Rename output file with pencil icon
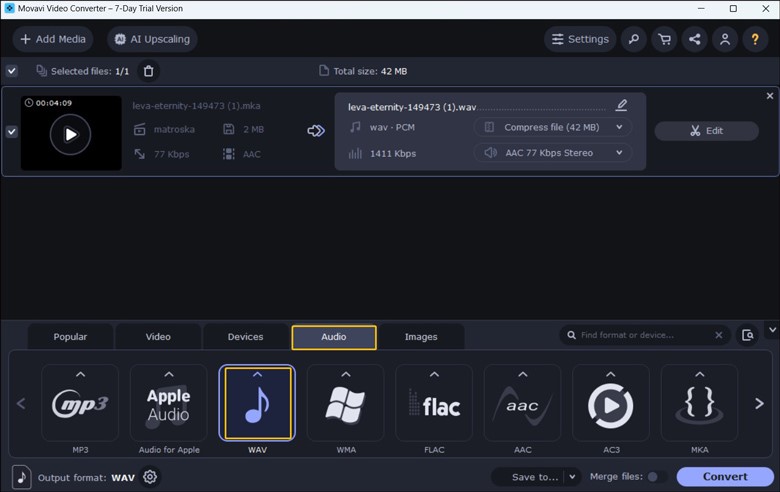Viewport: 780px width, 492px height. point(621,105)
